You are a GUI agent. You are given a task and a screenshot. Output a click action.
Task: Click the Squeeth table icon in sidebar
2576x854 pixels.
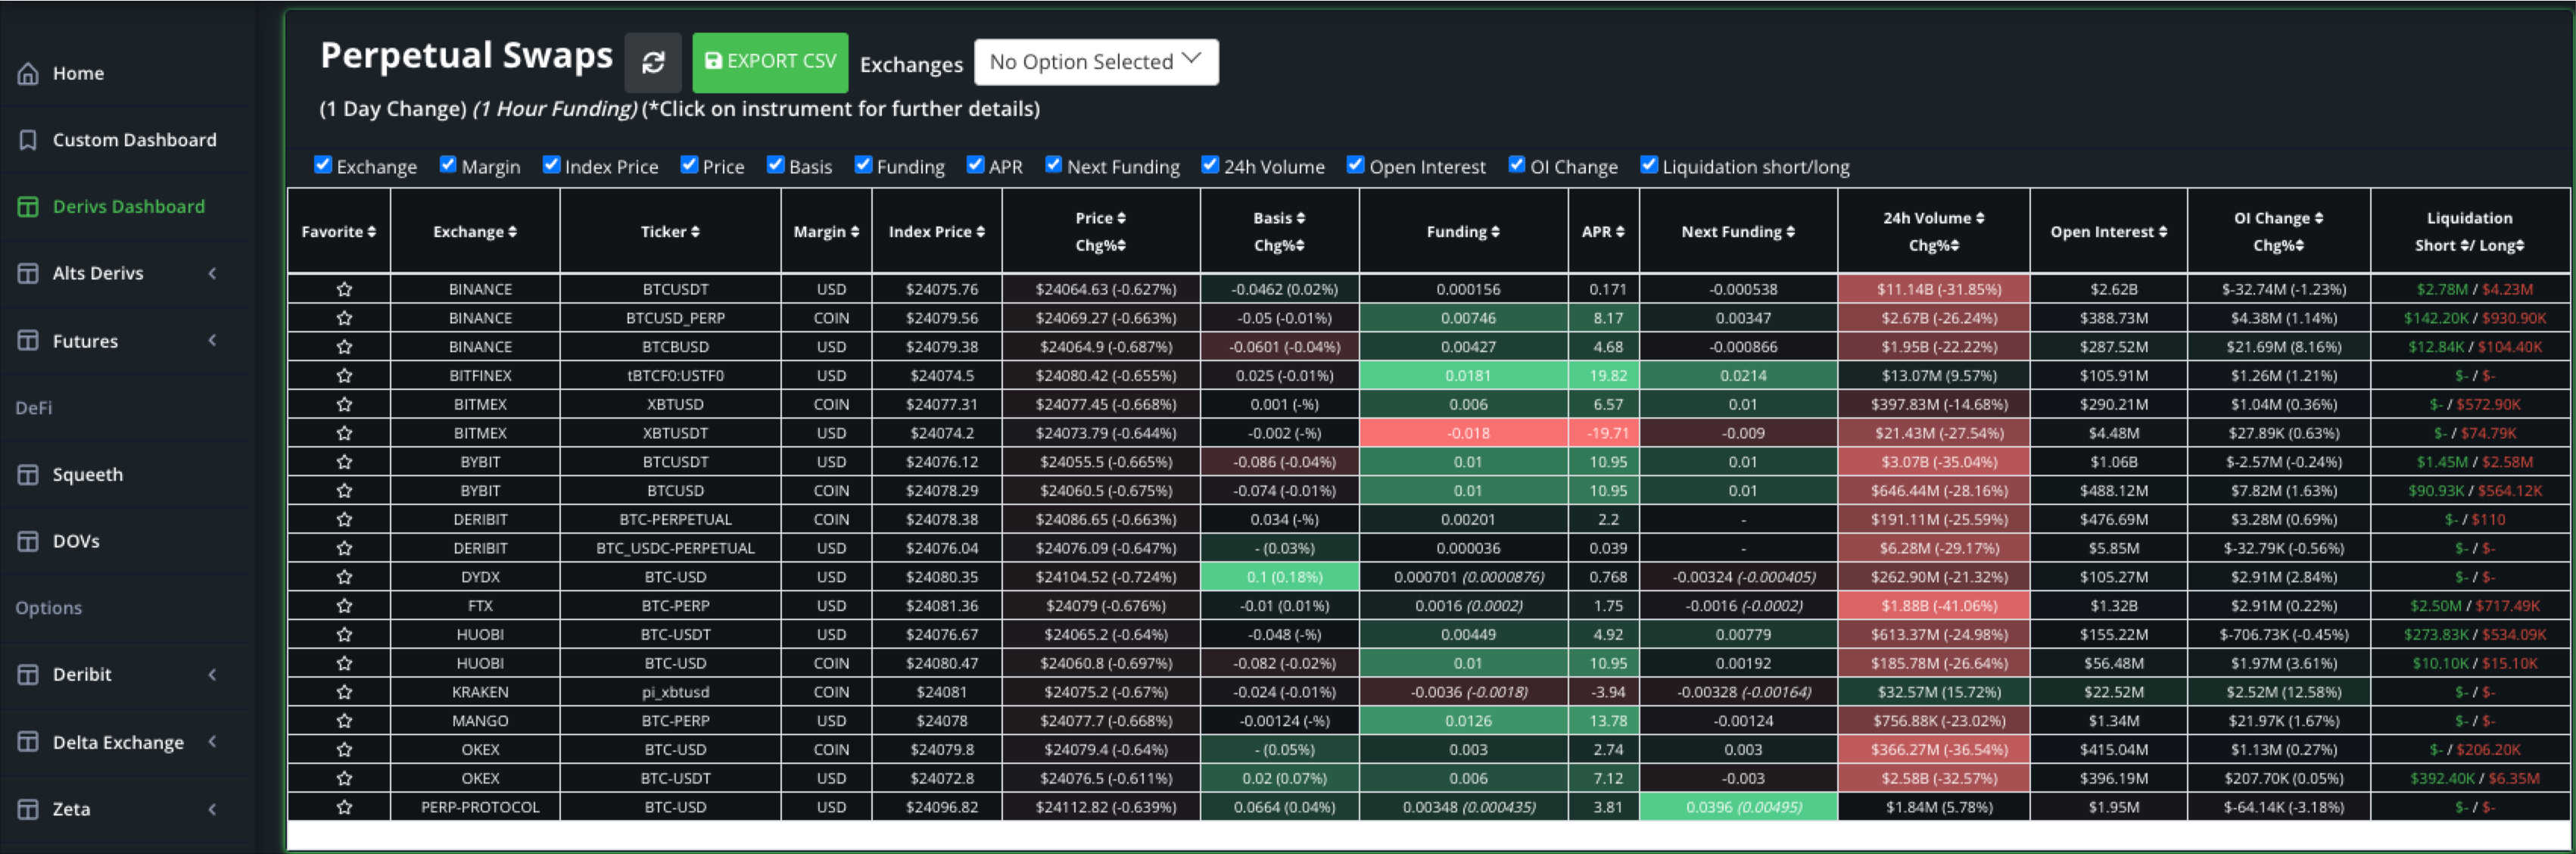28,474
